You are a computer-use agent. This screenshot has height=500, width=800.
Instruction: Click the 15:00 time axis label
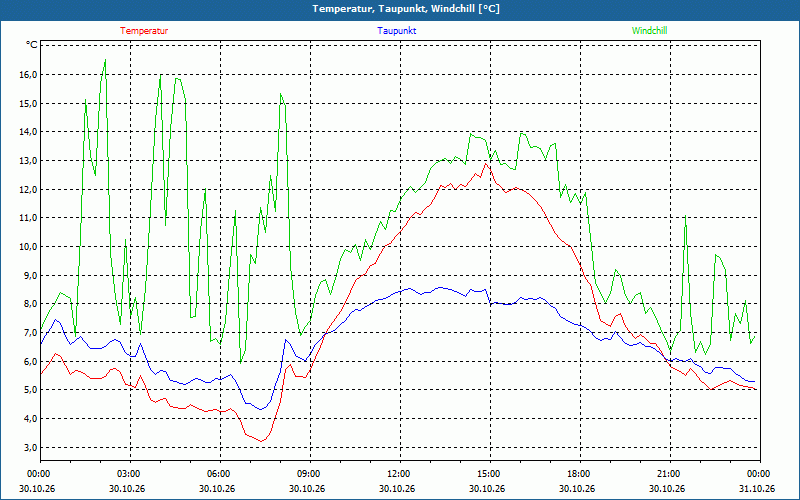click(490, 474)
